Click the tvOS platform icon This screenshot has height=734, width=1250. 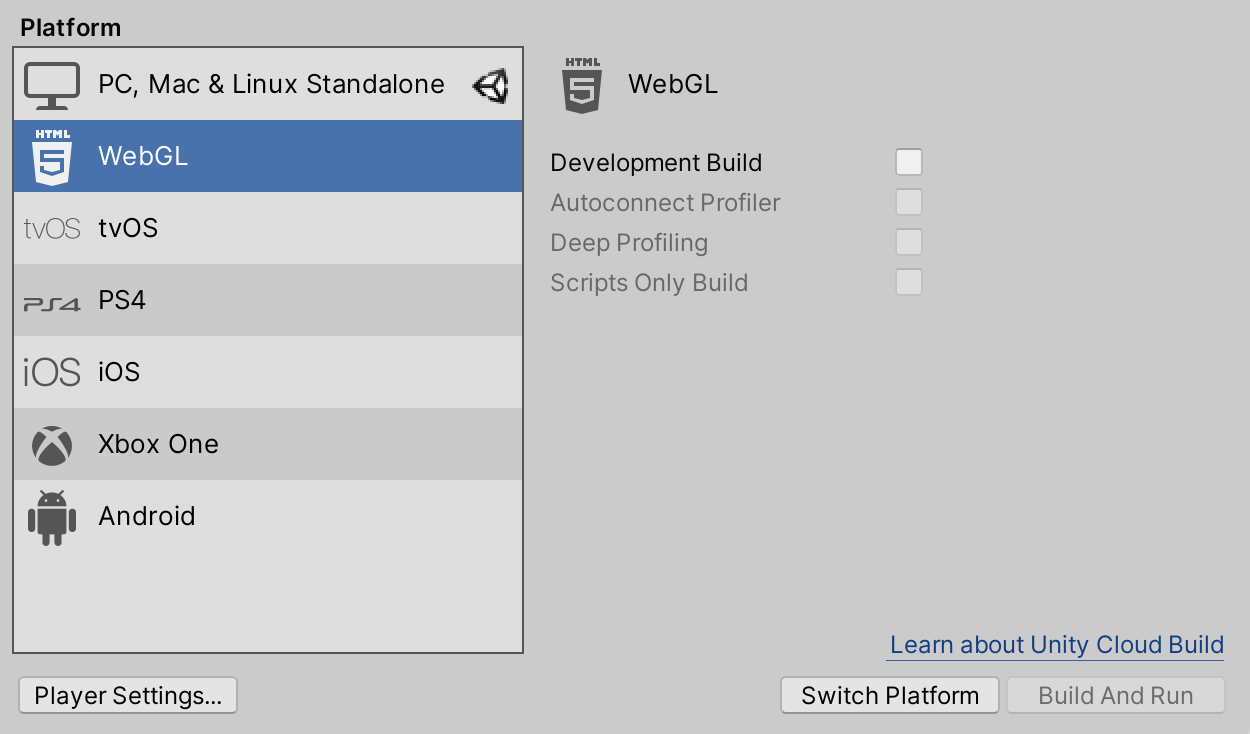tap(52, 228)
